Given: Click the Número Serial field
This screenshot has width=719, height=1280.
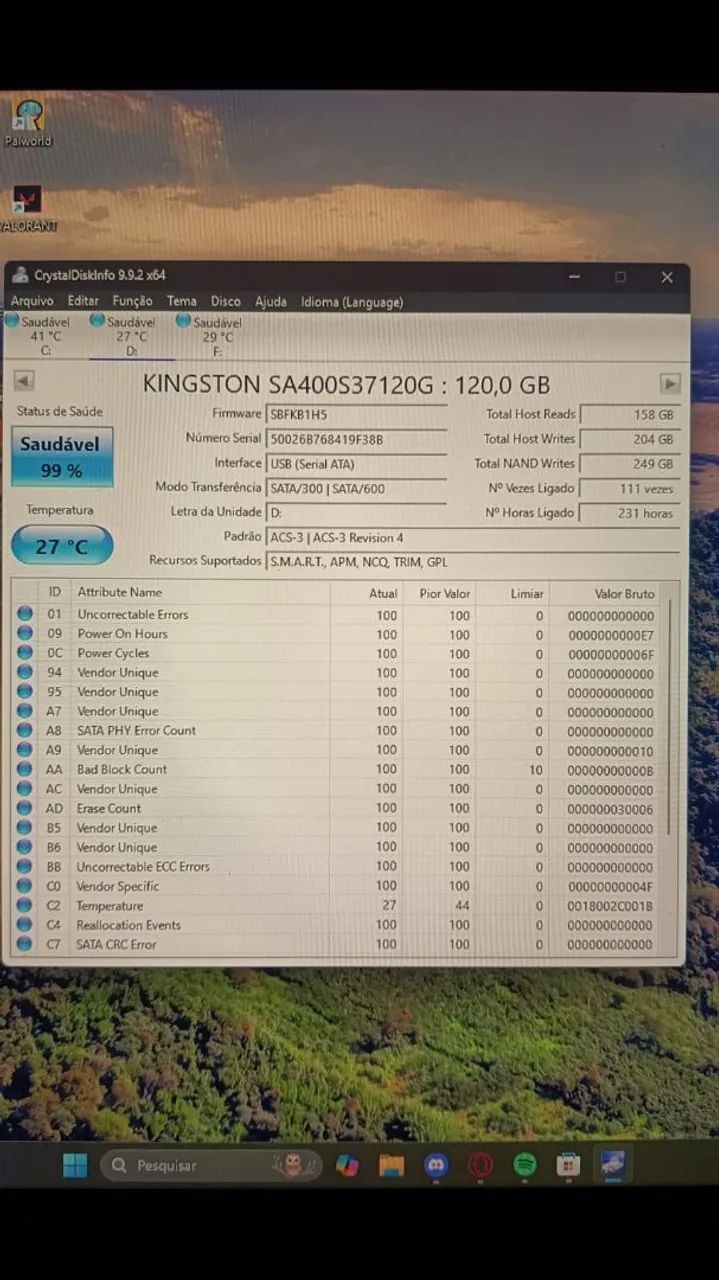Looking at the screenshot, I should click(356, 439).
